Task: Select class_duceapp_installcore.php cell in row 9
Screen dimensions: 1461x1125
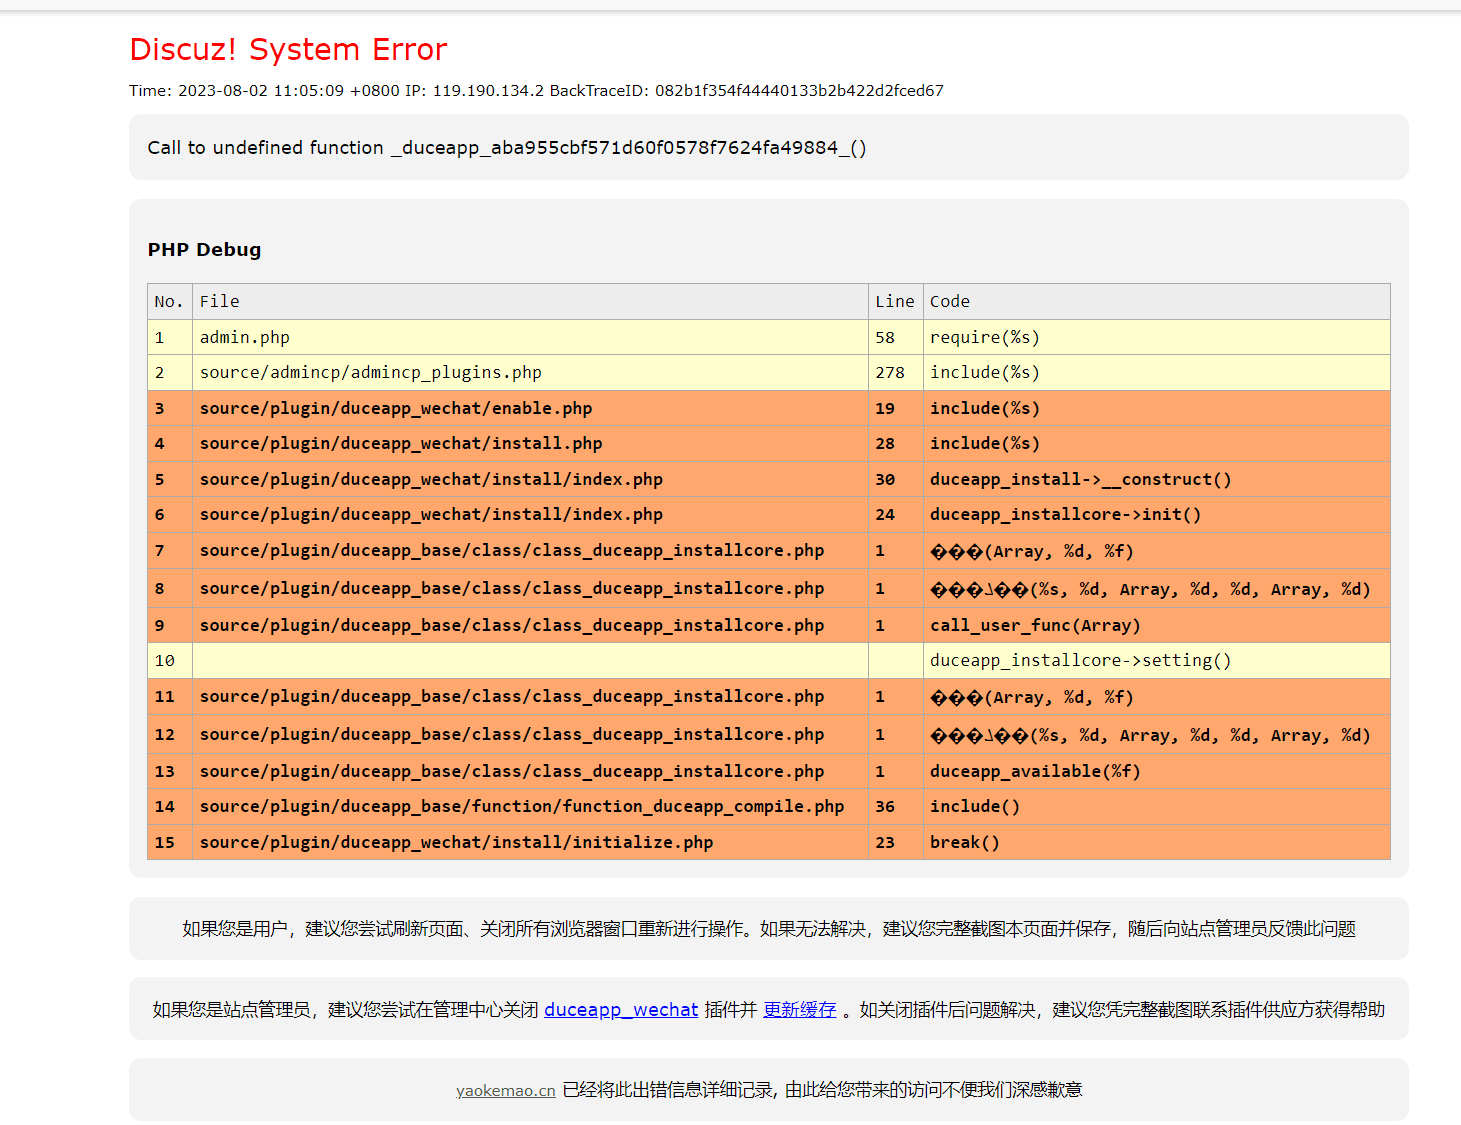Action: point(530,625)
